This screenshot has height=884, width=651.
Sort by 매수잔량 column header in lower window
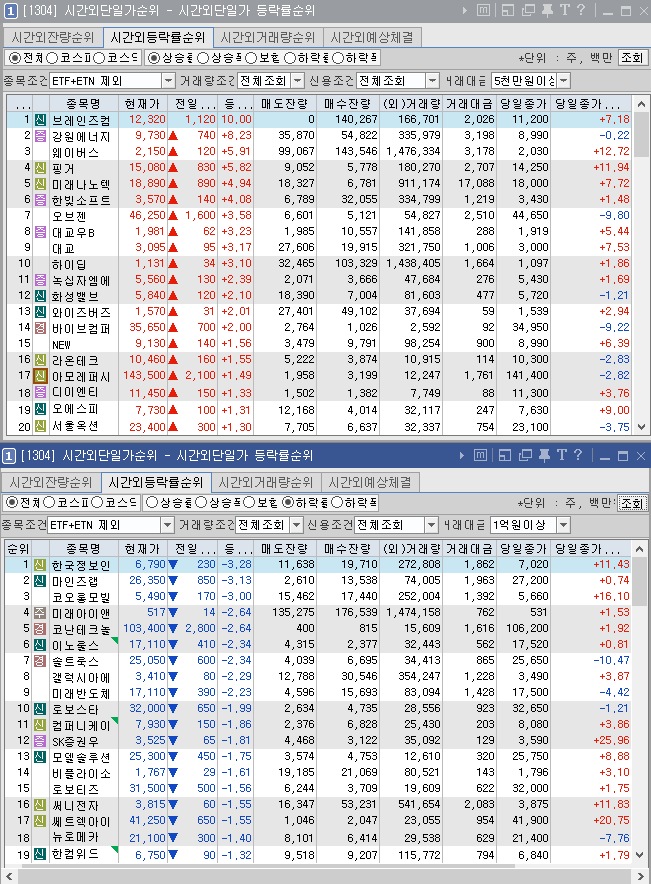[x=348, y=549]
